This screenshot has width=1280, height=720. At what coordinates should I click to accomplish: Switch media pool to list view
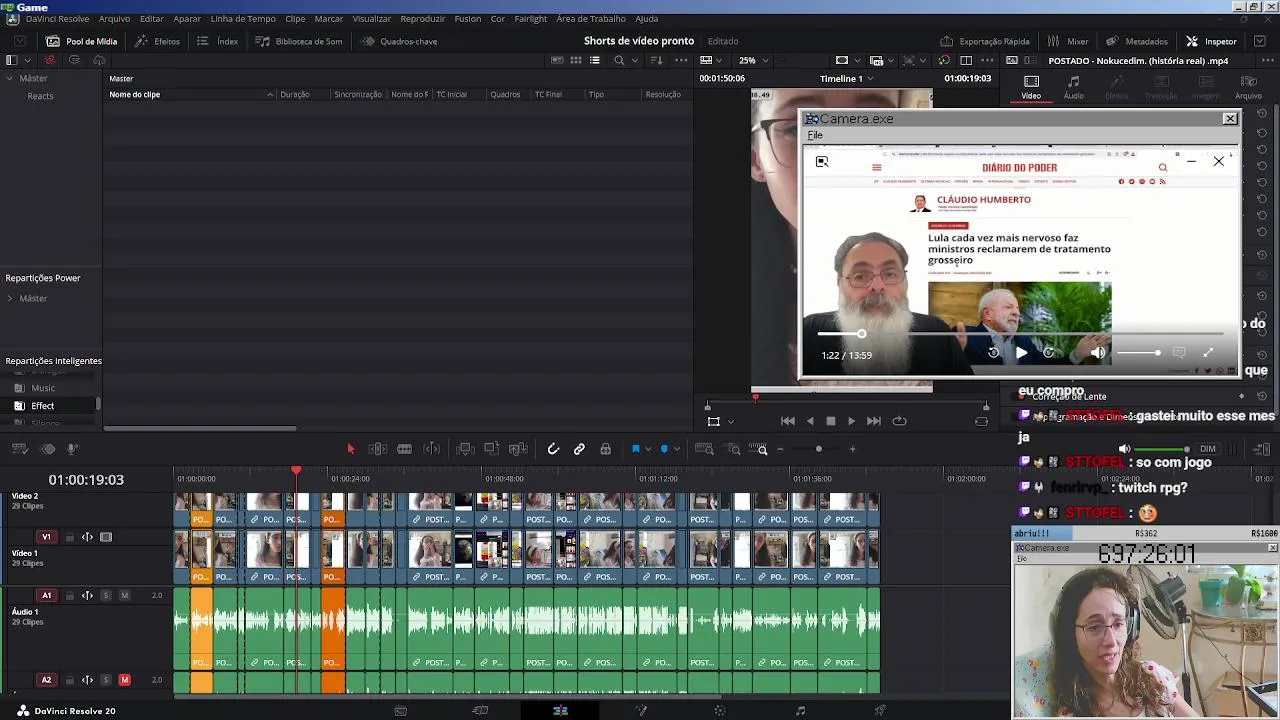pyautogui.click(x=595, y=60)
